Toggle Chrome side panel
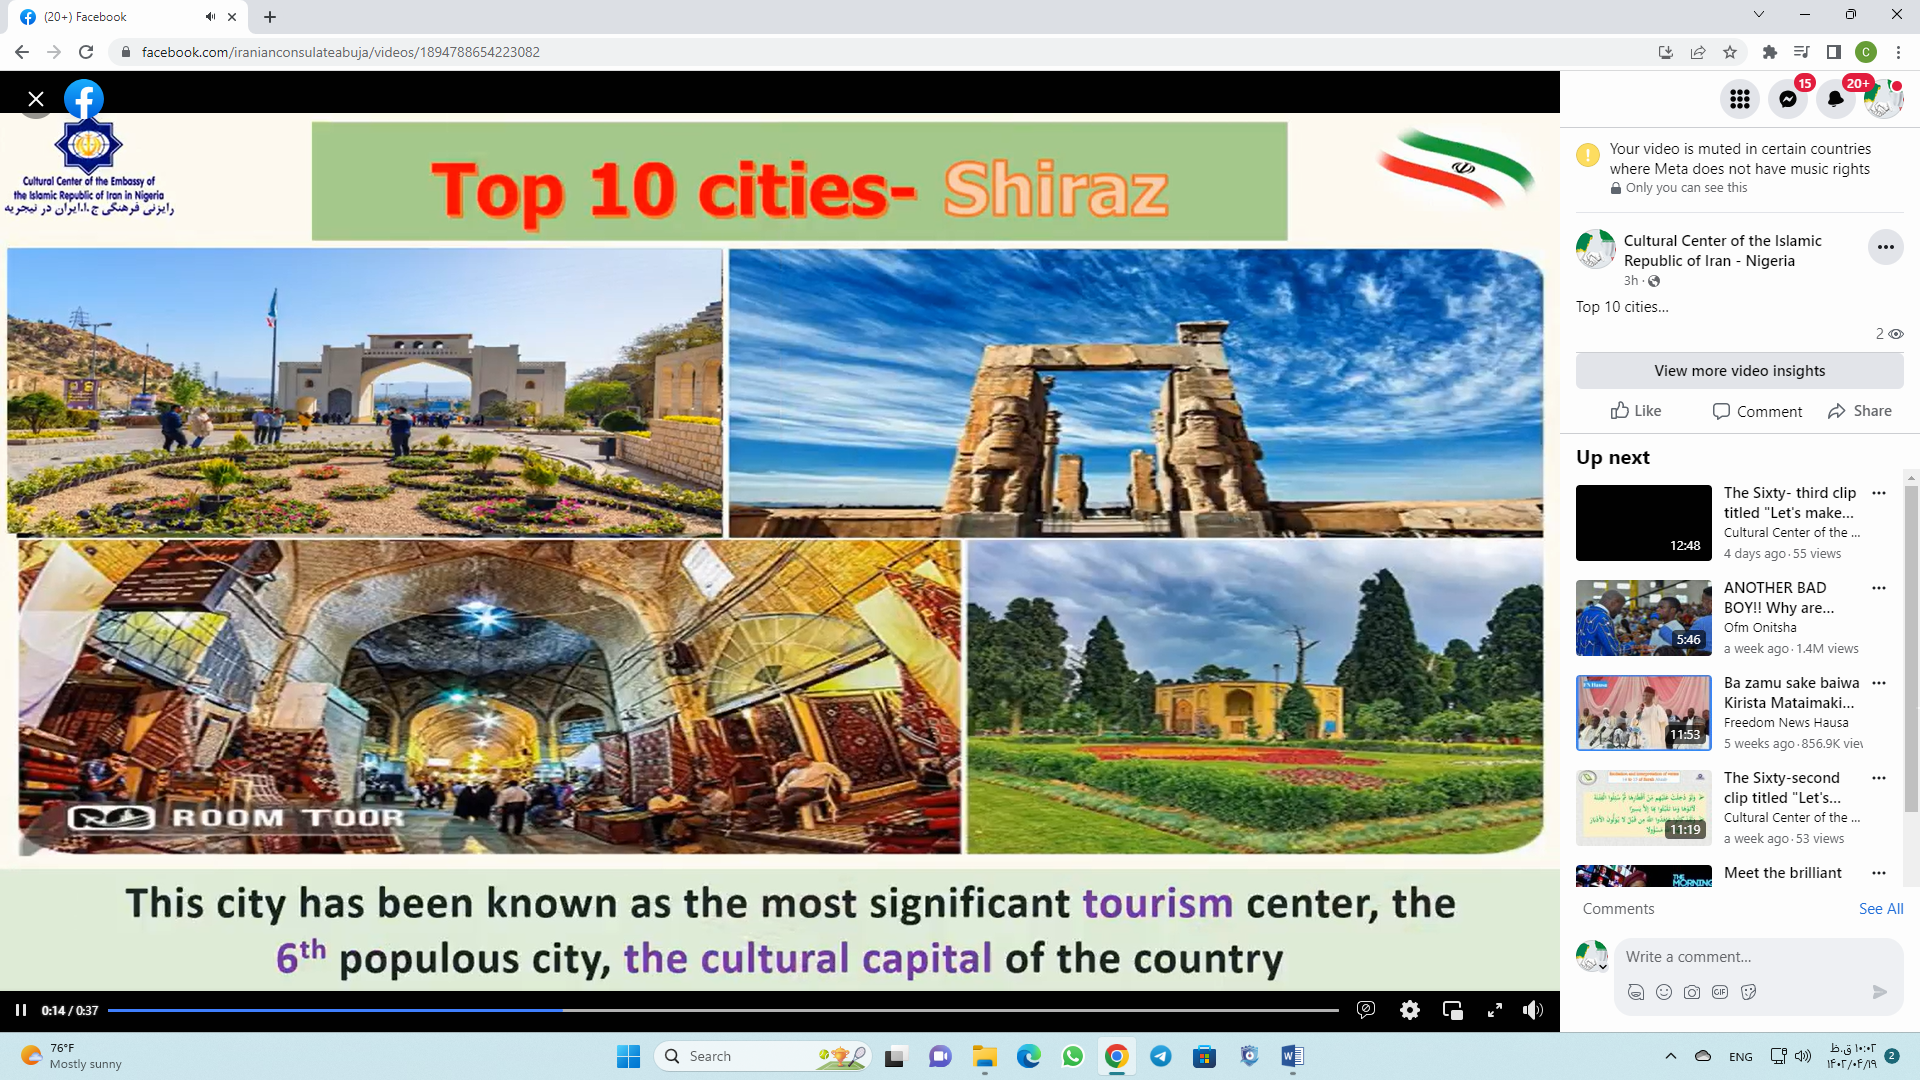The height and width of the screenshot is (1080, 1920). point(1834,52)
